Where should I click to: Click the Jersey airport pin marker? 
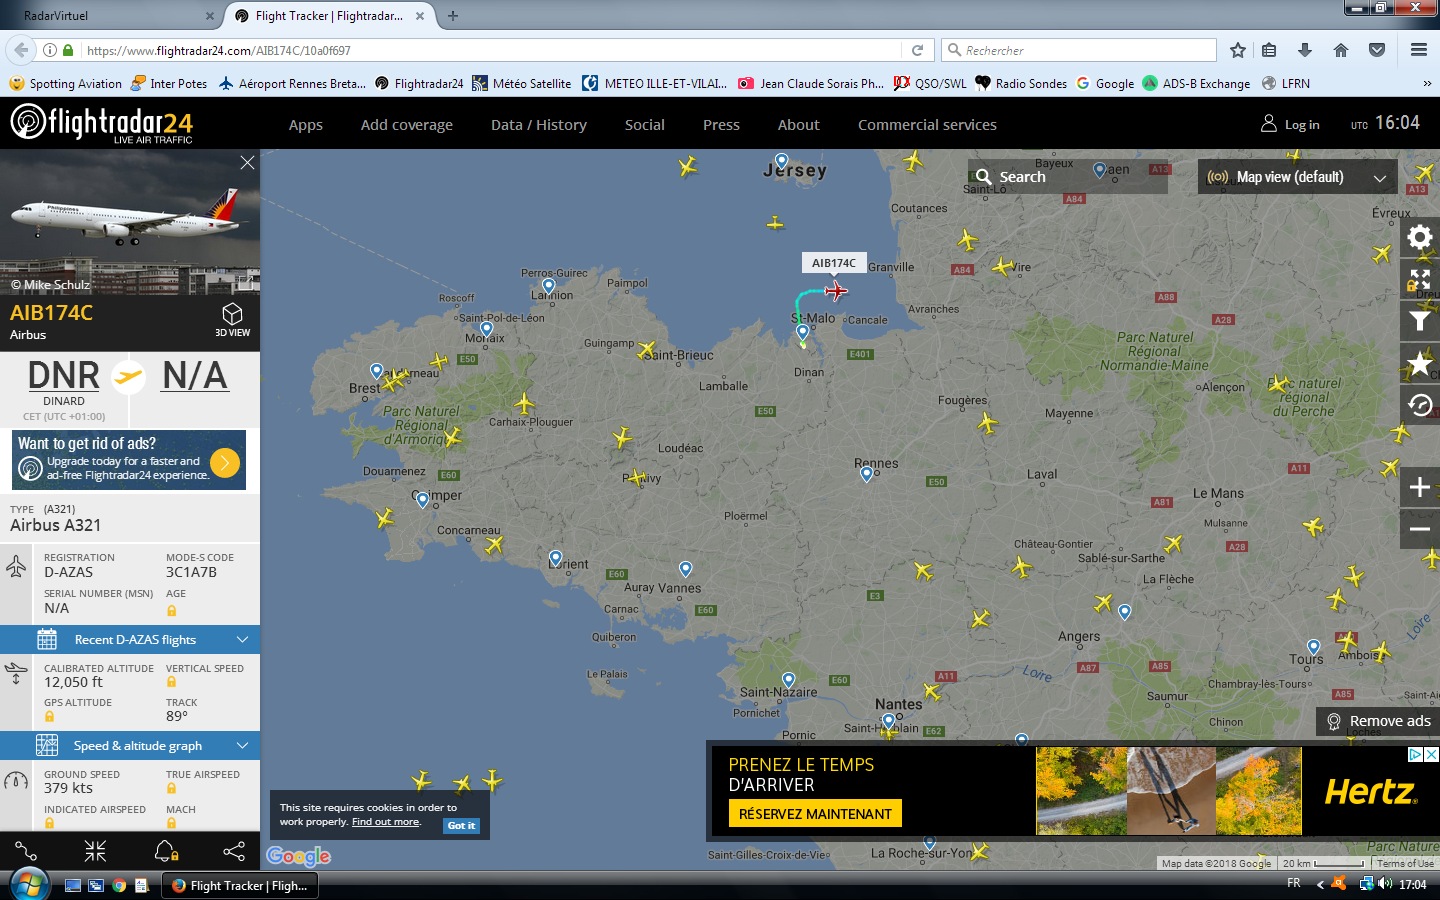(x=782, y=161)
